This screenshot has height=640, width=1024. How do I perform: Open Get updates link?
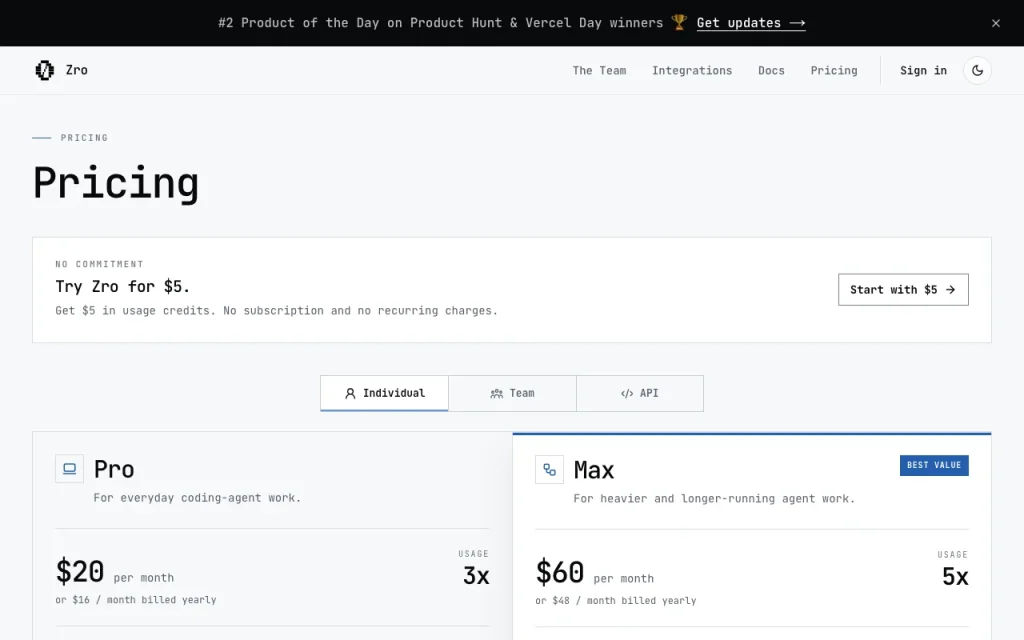tap(750, 23)
